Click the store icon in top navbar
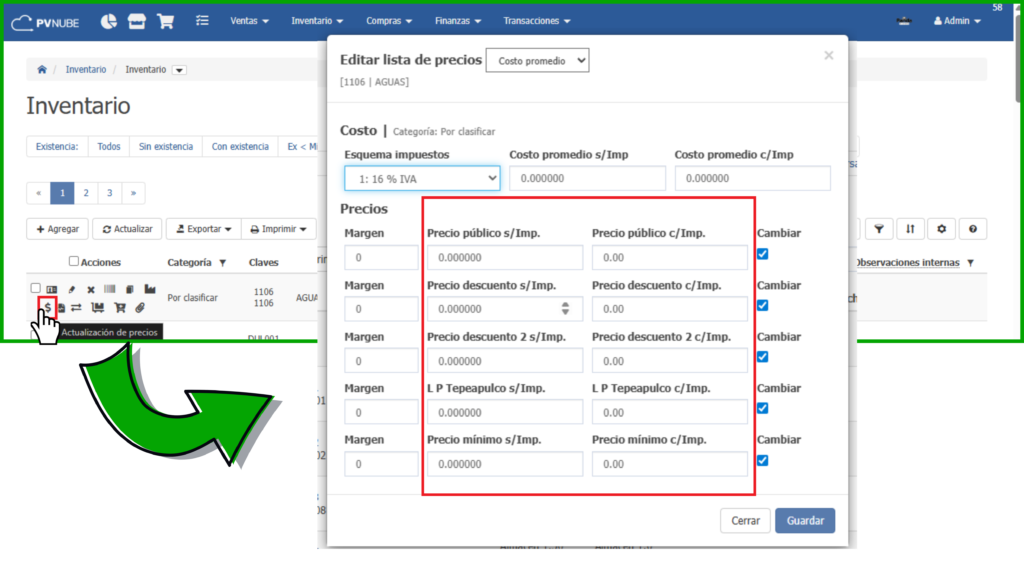The image size is (1024, 576). click(137, 21)
